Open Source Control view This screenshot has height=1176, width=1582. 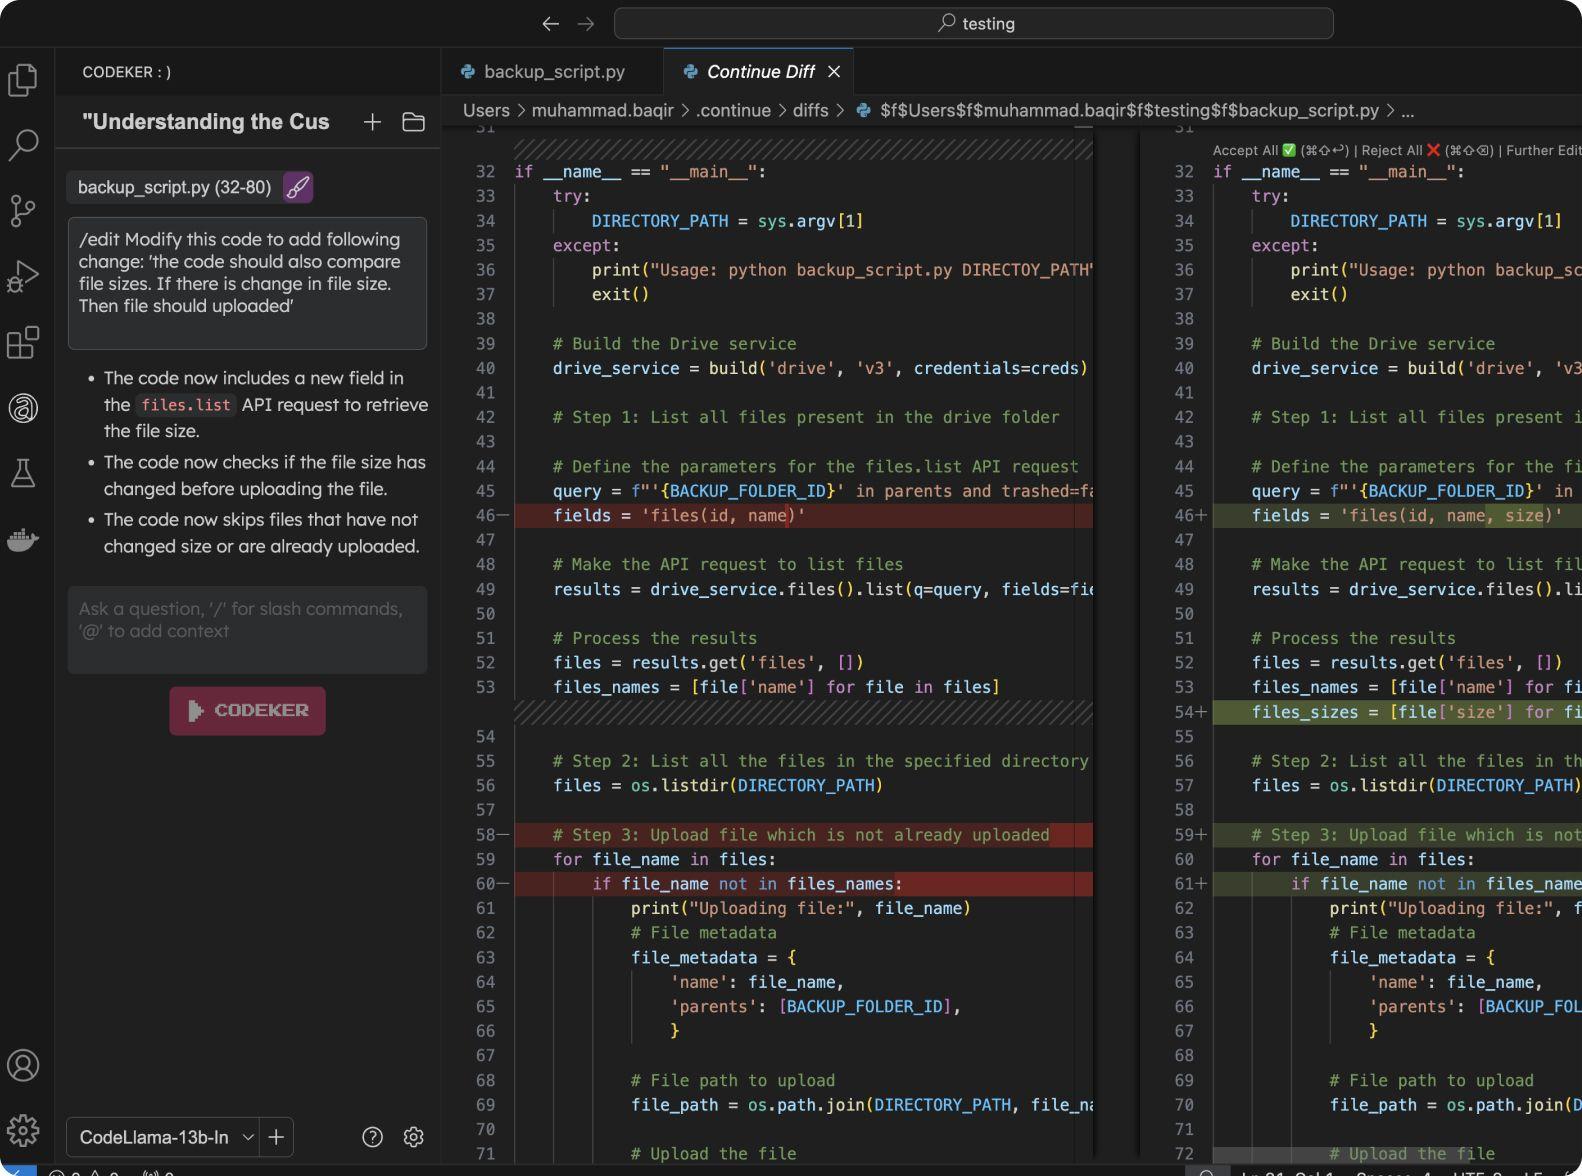pyautogui.click(x=23, y=210)
